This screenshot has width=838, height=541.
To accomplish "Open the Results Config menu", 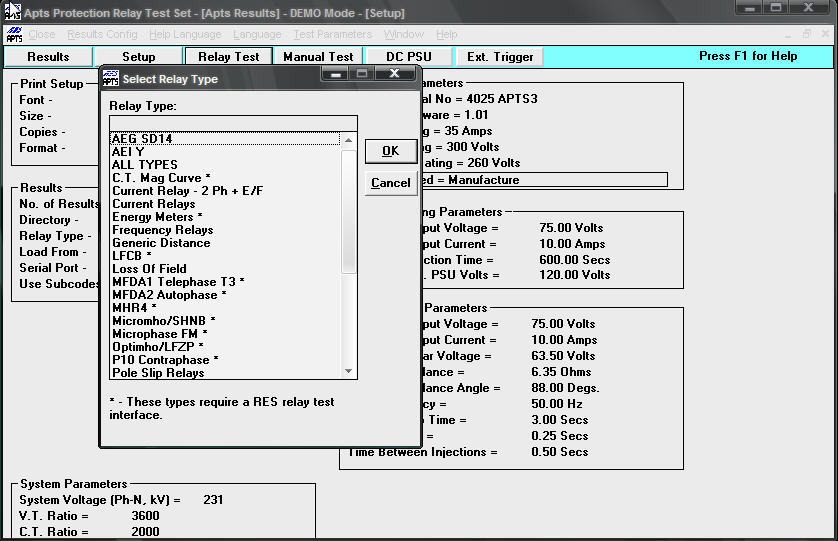I will (x=102, y=34).
